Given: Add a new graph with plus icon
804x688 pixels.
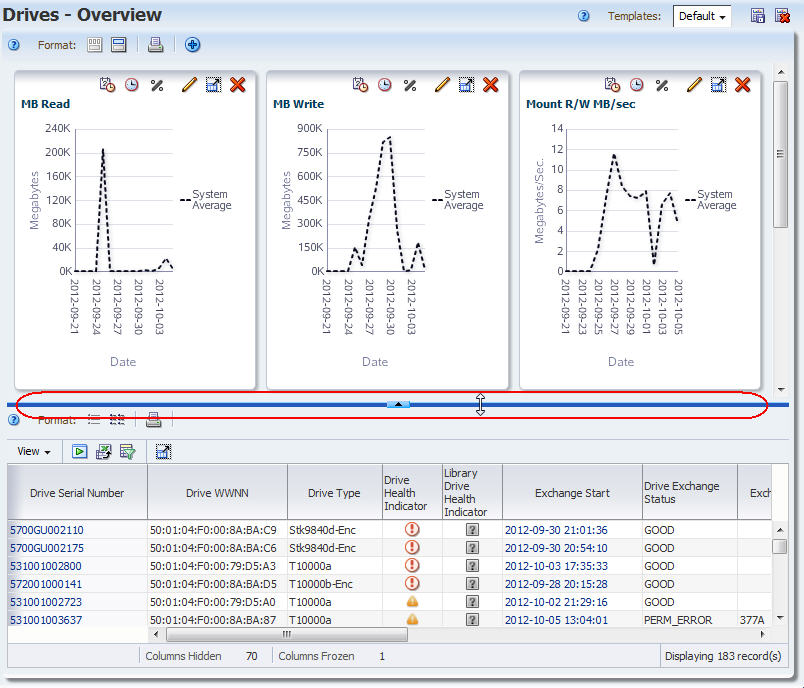Looking at the screenshot, I should click(193, 45).
